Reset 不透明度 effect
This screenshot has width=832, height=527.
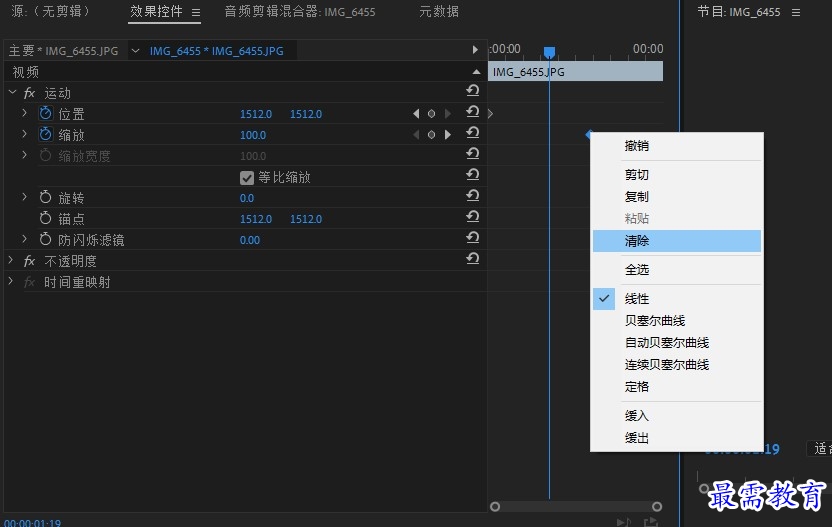[473, 258]
